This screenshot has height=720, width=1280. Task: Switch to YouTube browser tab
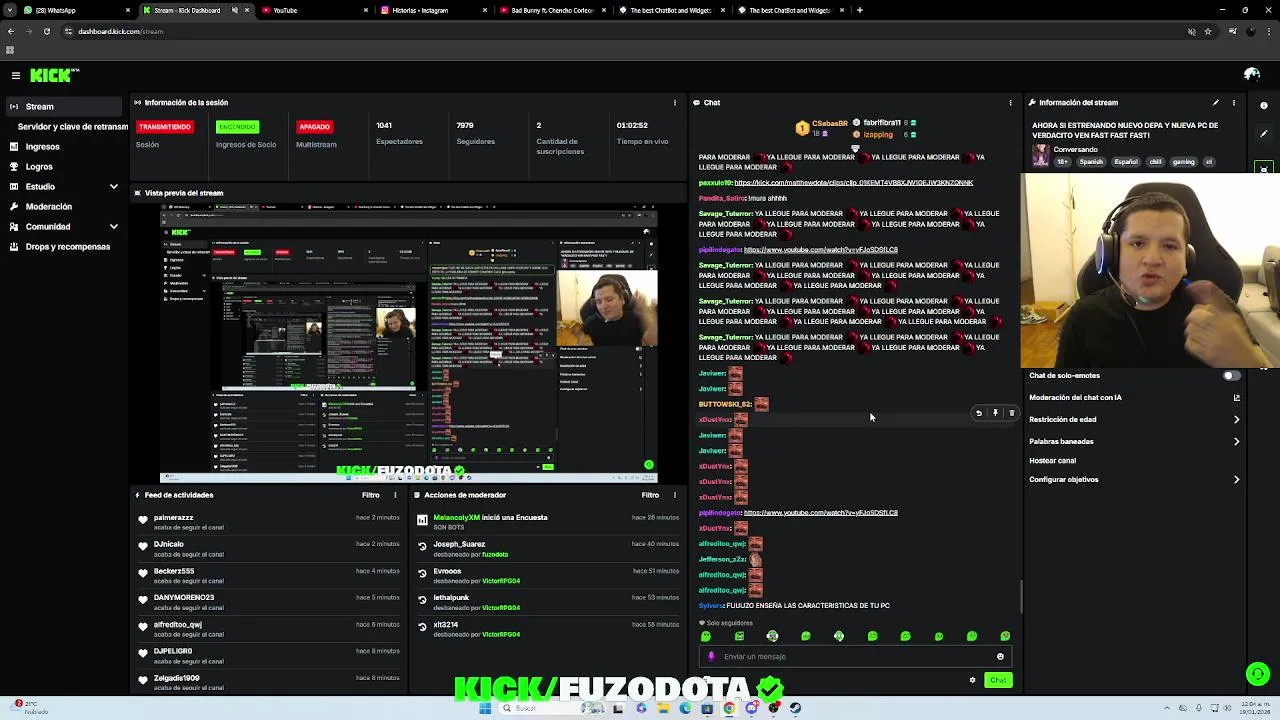[314, 10]
